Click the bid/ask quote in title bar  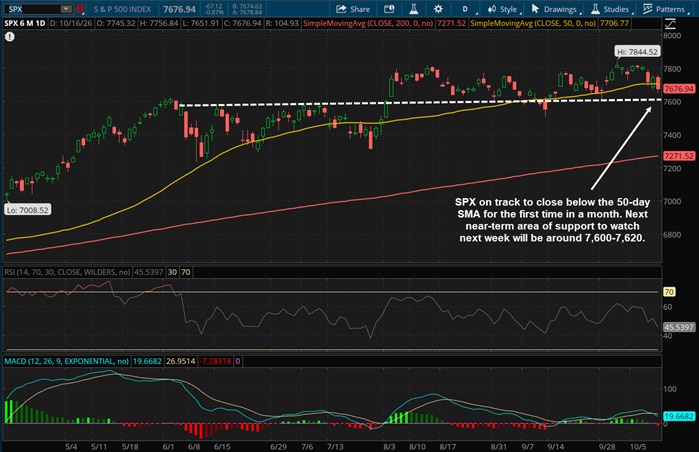coord(247,9)
